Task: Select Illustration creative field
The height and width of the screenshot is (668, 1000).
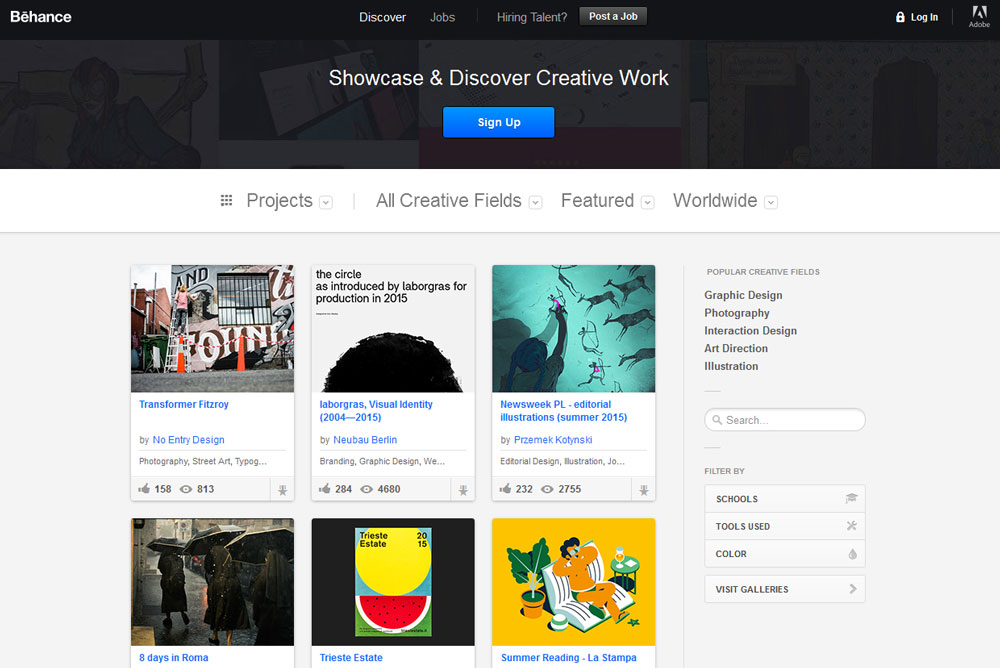Action: (731, 366)
